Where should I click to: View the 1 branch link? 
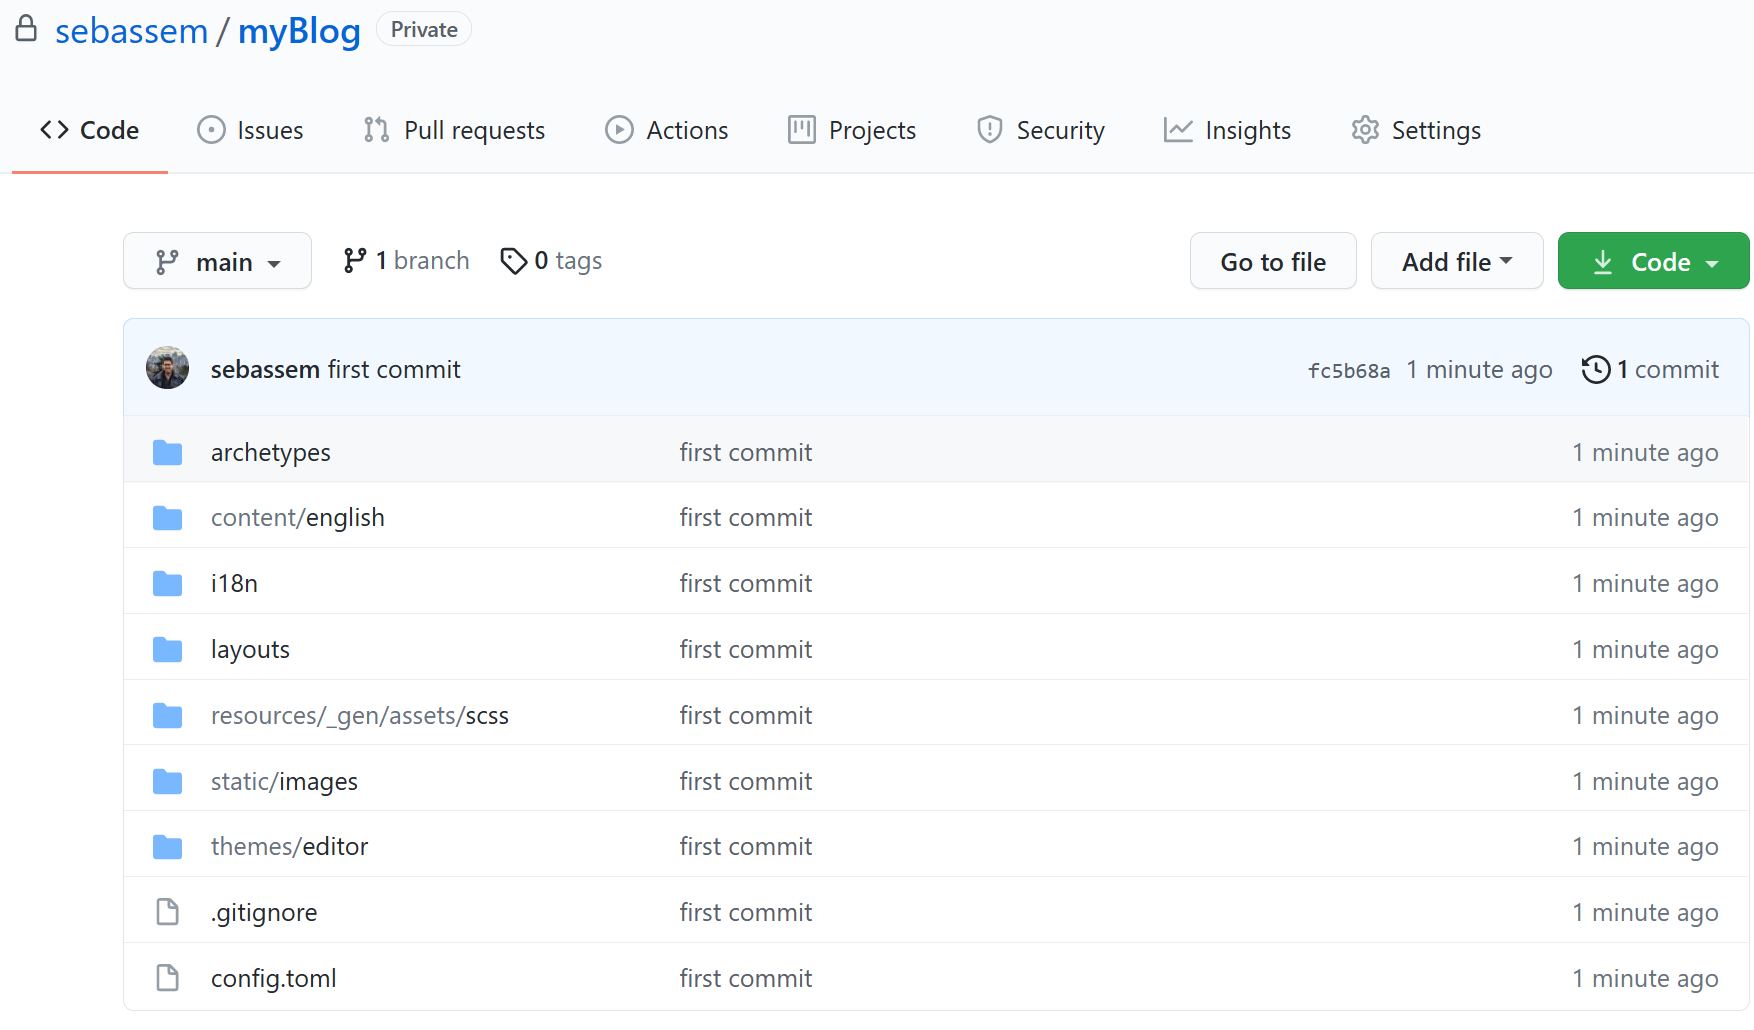coord(406,261)
